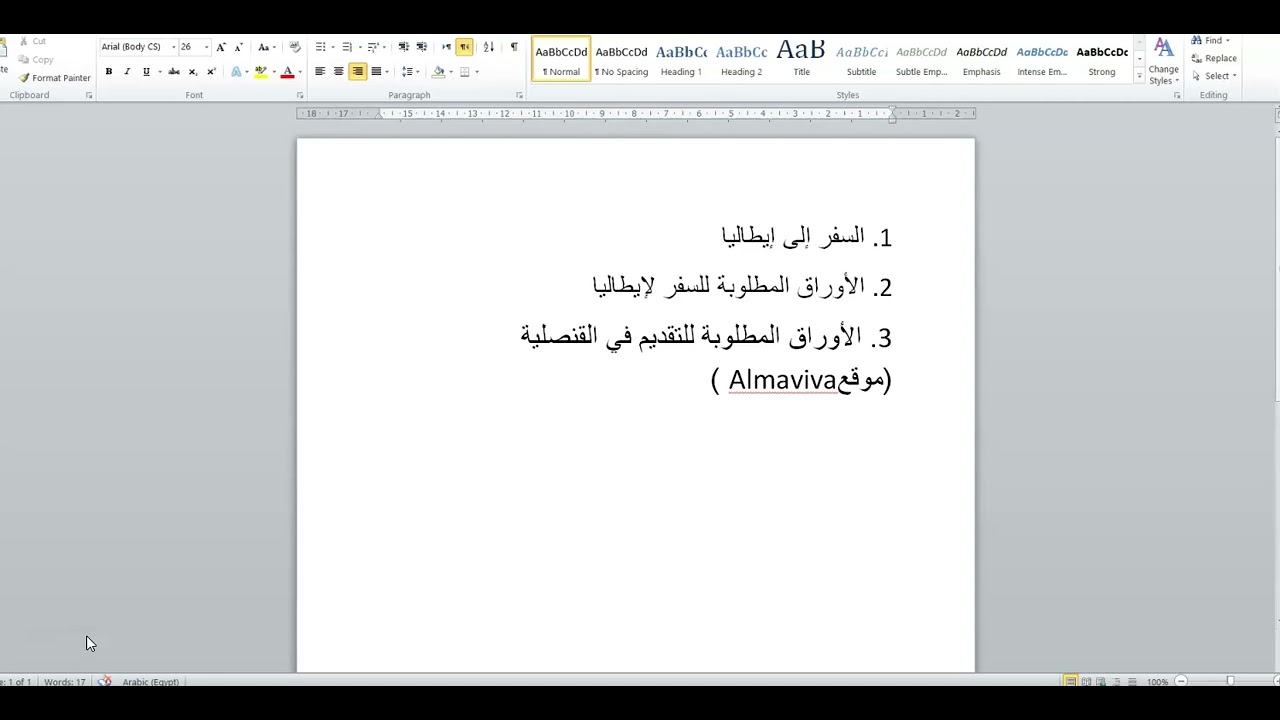Toggle right-to-left text direction
Screen dimensions: 1280x720
pos(465,47)
